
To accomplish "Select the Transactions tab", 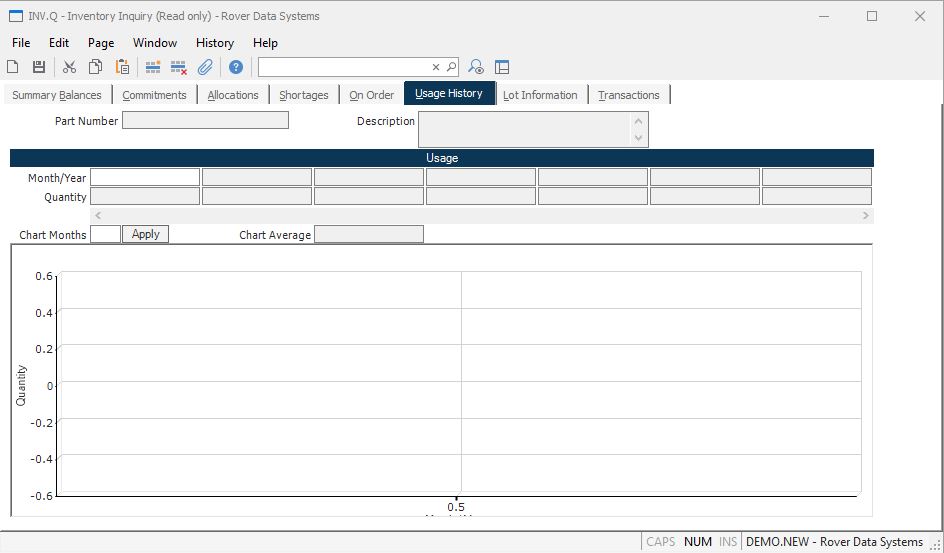I will pos(629,95).
